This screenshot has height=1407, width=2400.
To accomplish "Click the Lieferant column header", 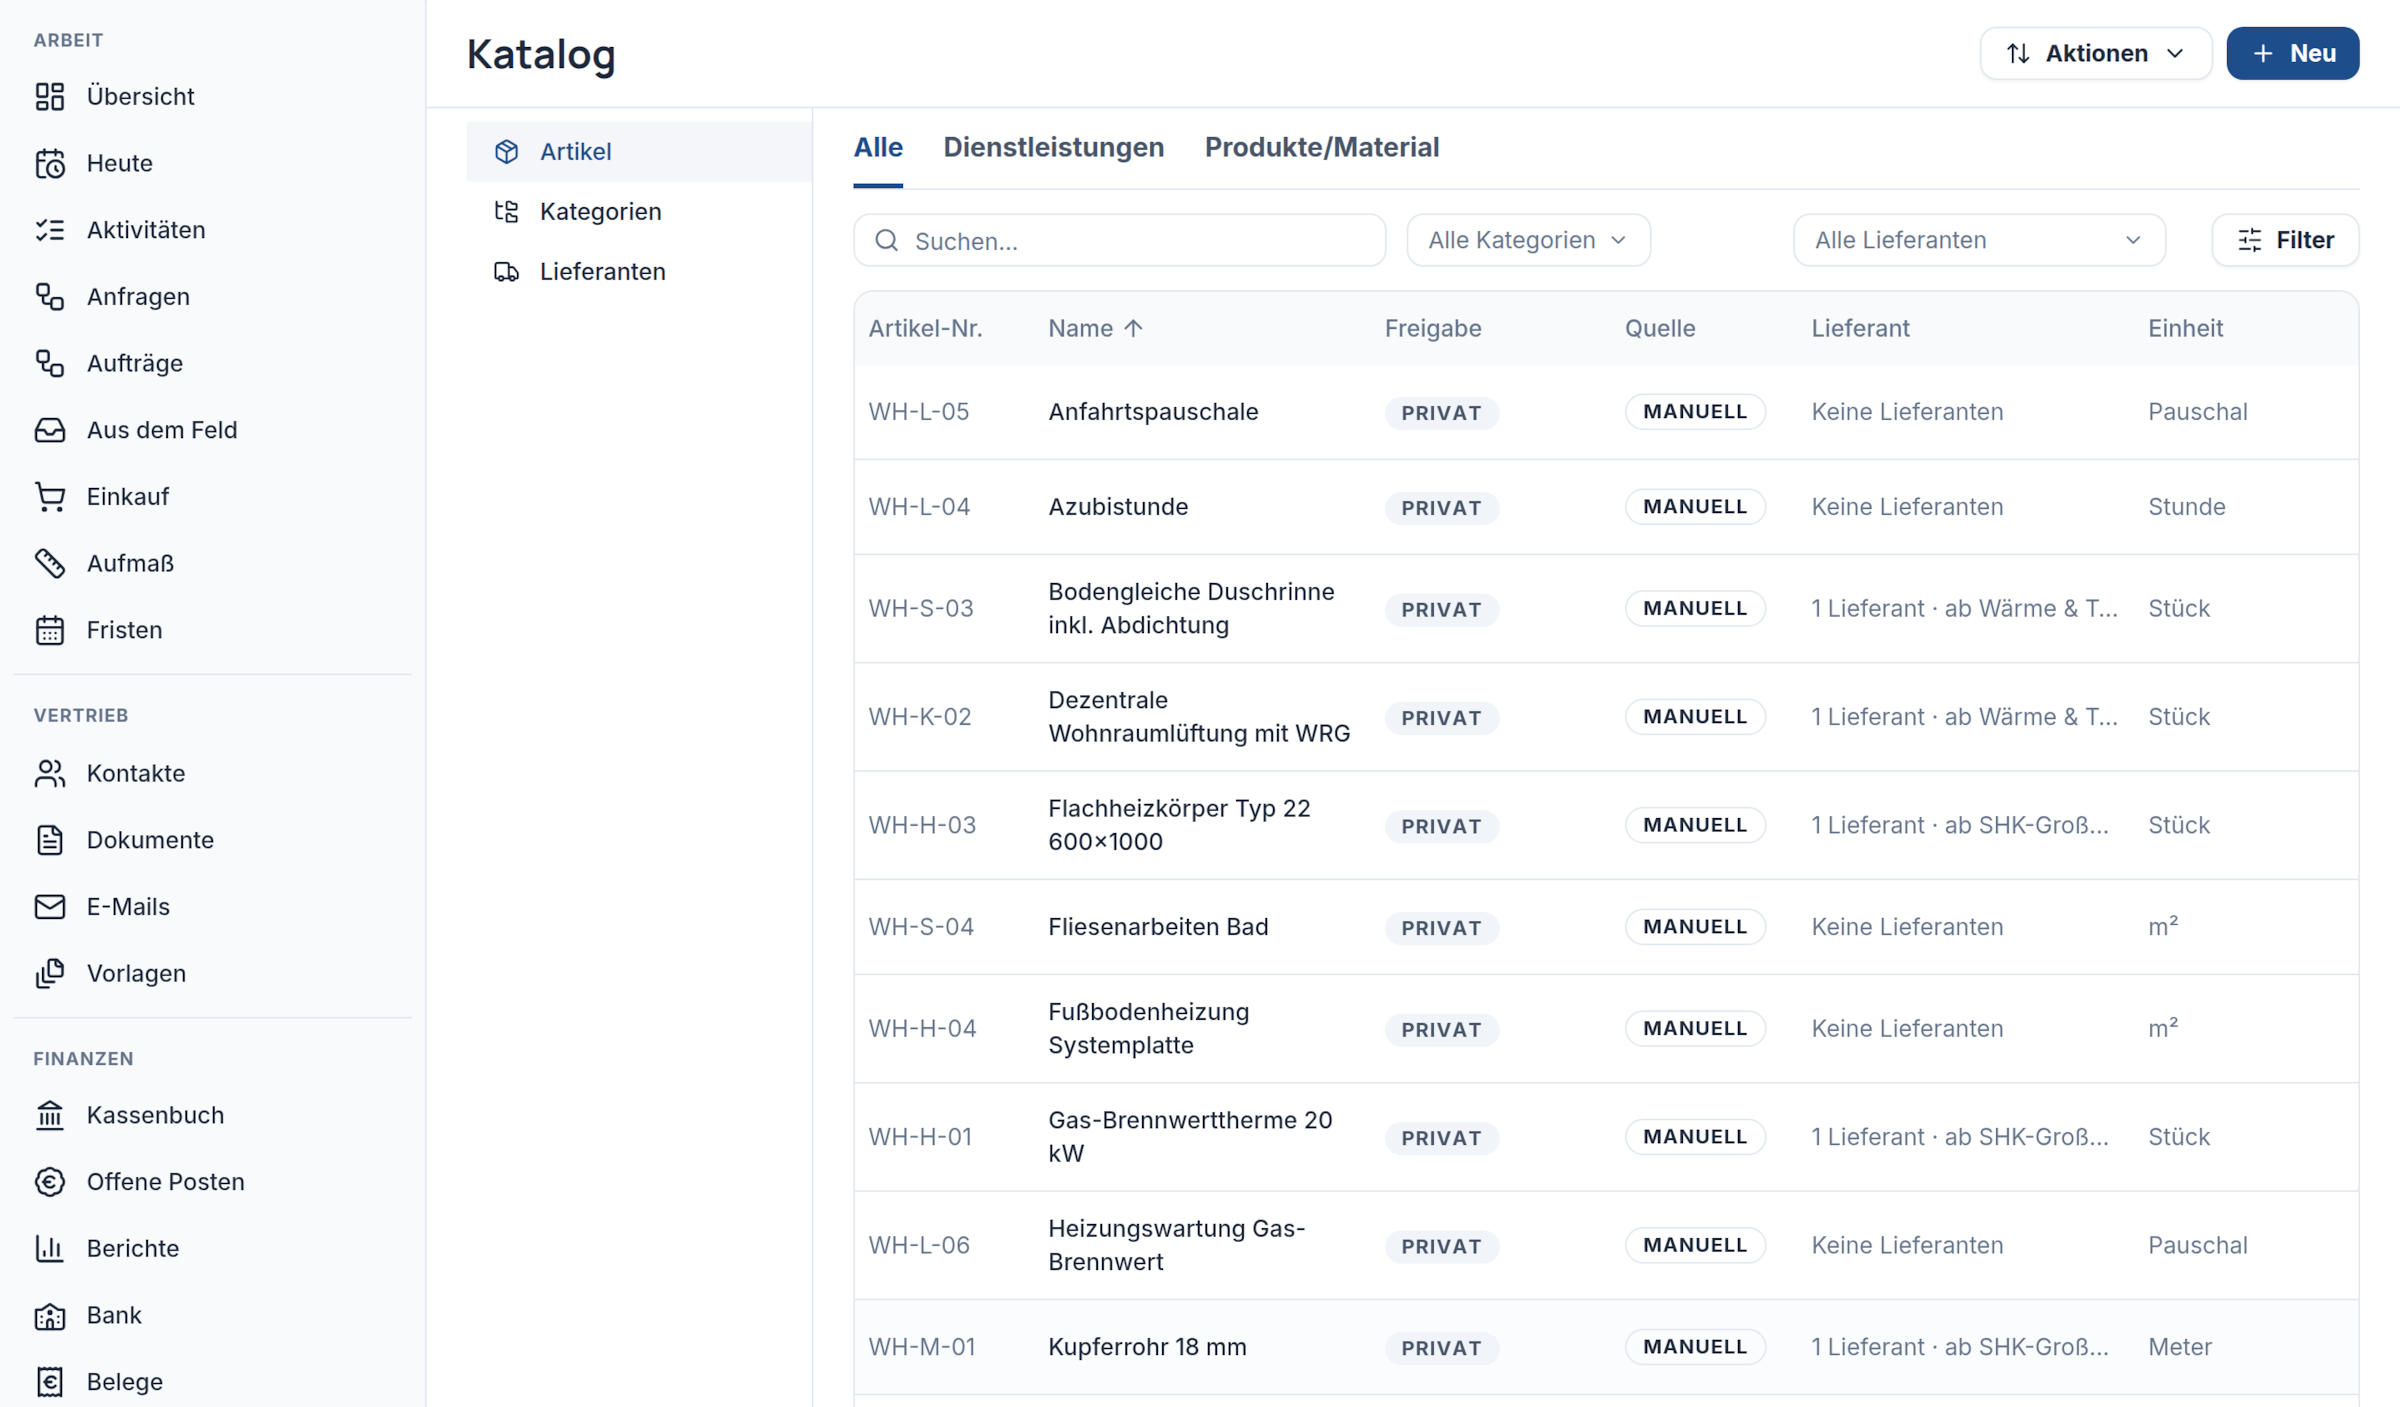I will click(x=1860, y=328).
